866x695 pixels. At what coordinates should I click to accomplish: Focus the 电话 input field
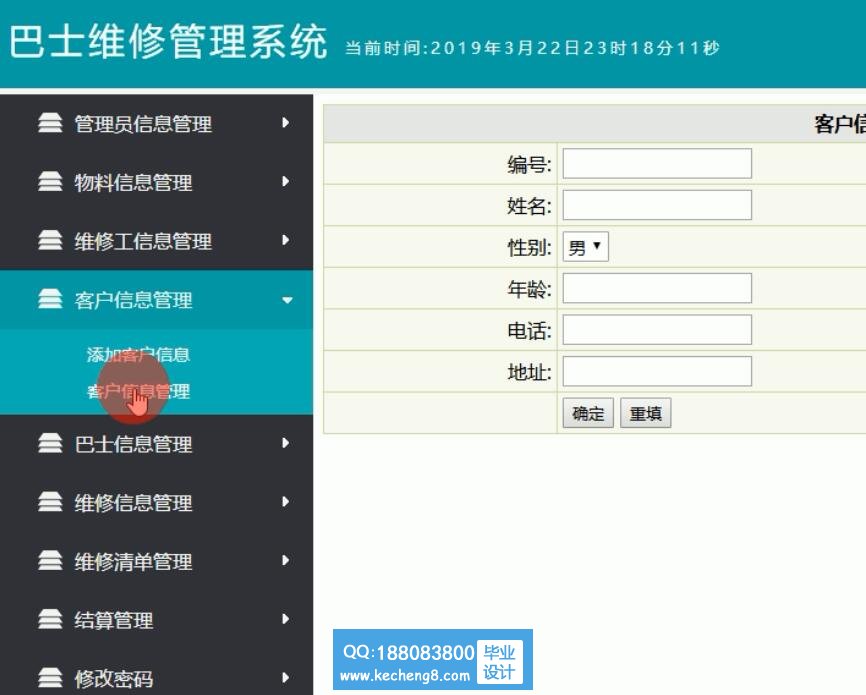657,329
